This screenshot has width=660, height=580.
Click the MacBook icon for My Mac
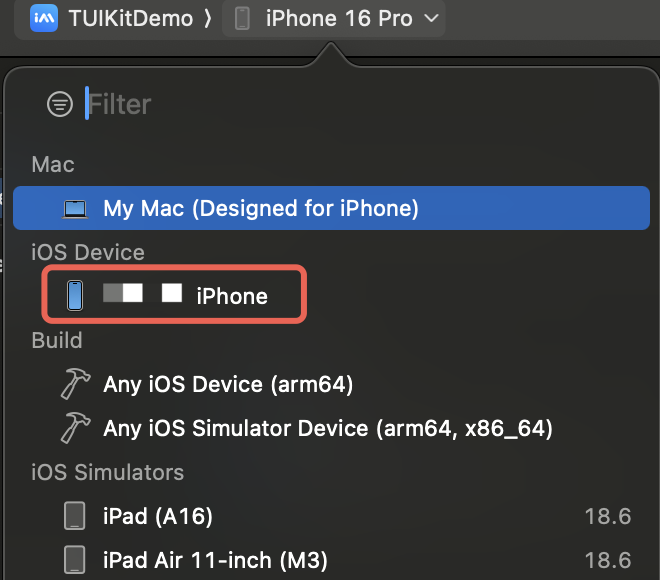tap(75, 209)
